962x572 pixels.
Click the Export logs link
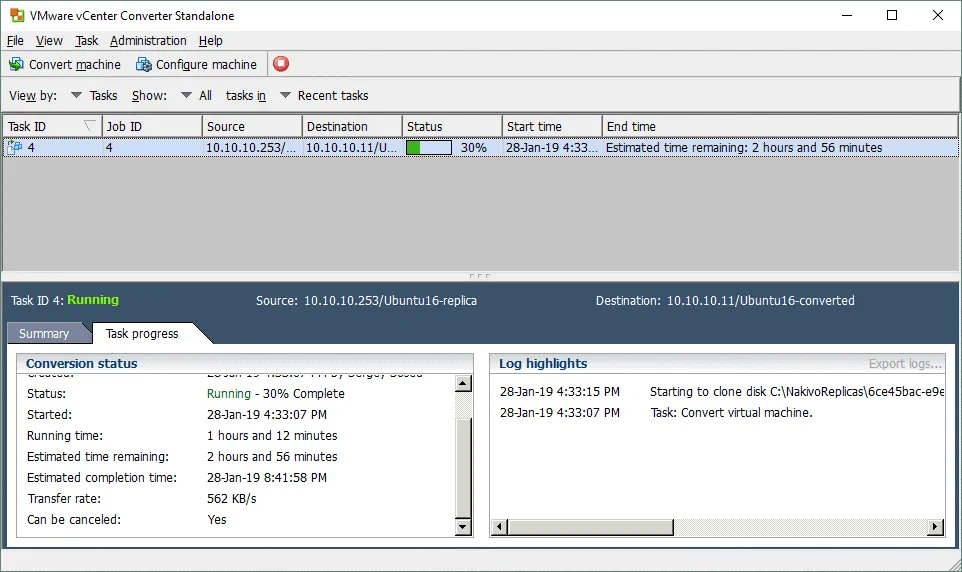(905, 364)
